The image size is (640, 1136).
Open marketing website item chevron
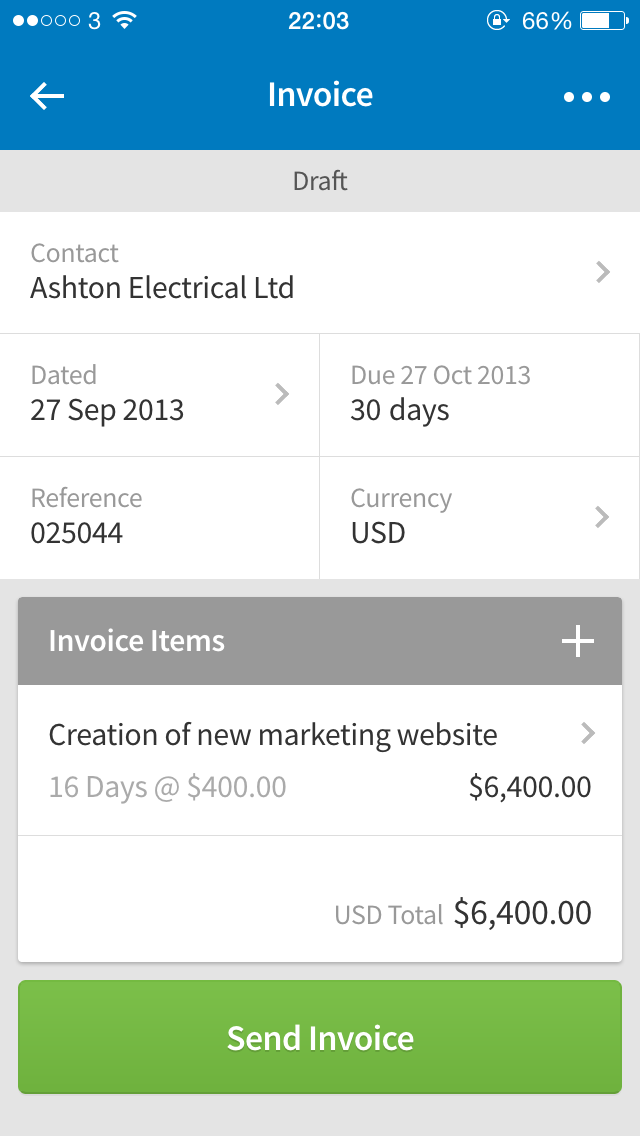pyautogui.click(x=588, y=734)
